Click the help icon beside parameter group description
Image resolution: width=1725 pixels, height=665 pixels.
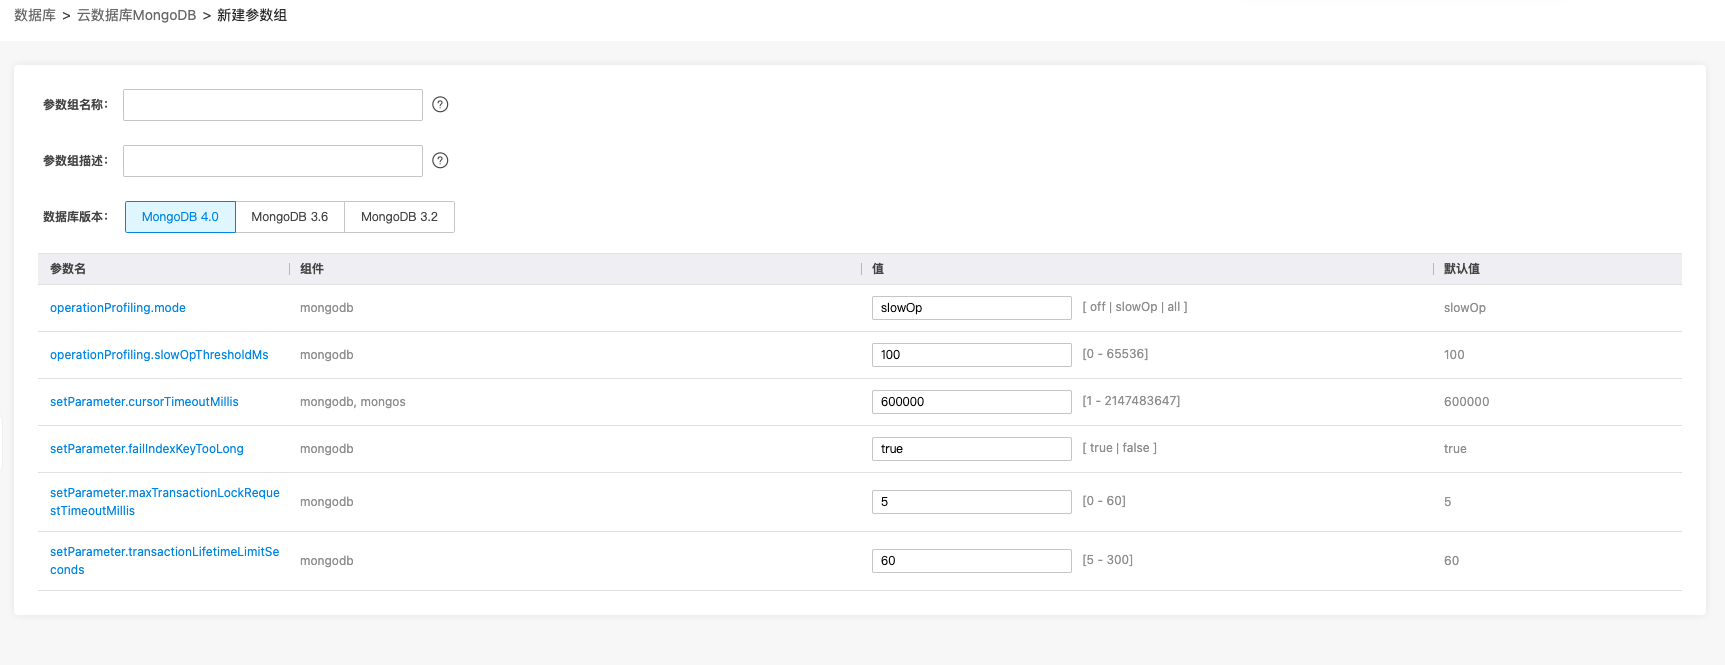pos(440,161)
